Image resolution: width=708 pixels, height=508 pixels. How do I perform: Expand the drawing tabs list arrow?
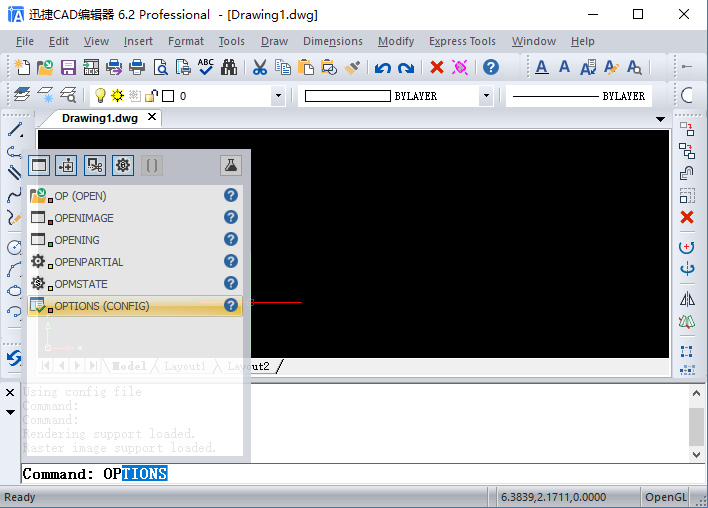click(x=660, y=119)
